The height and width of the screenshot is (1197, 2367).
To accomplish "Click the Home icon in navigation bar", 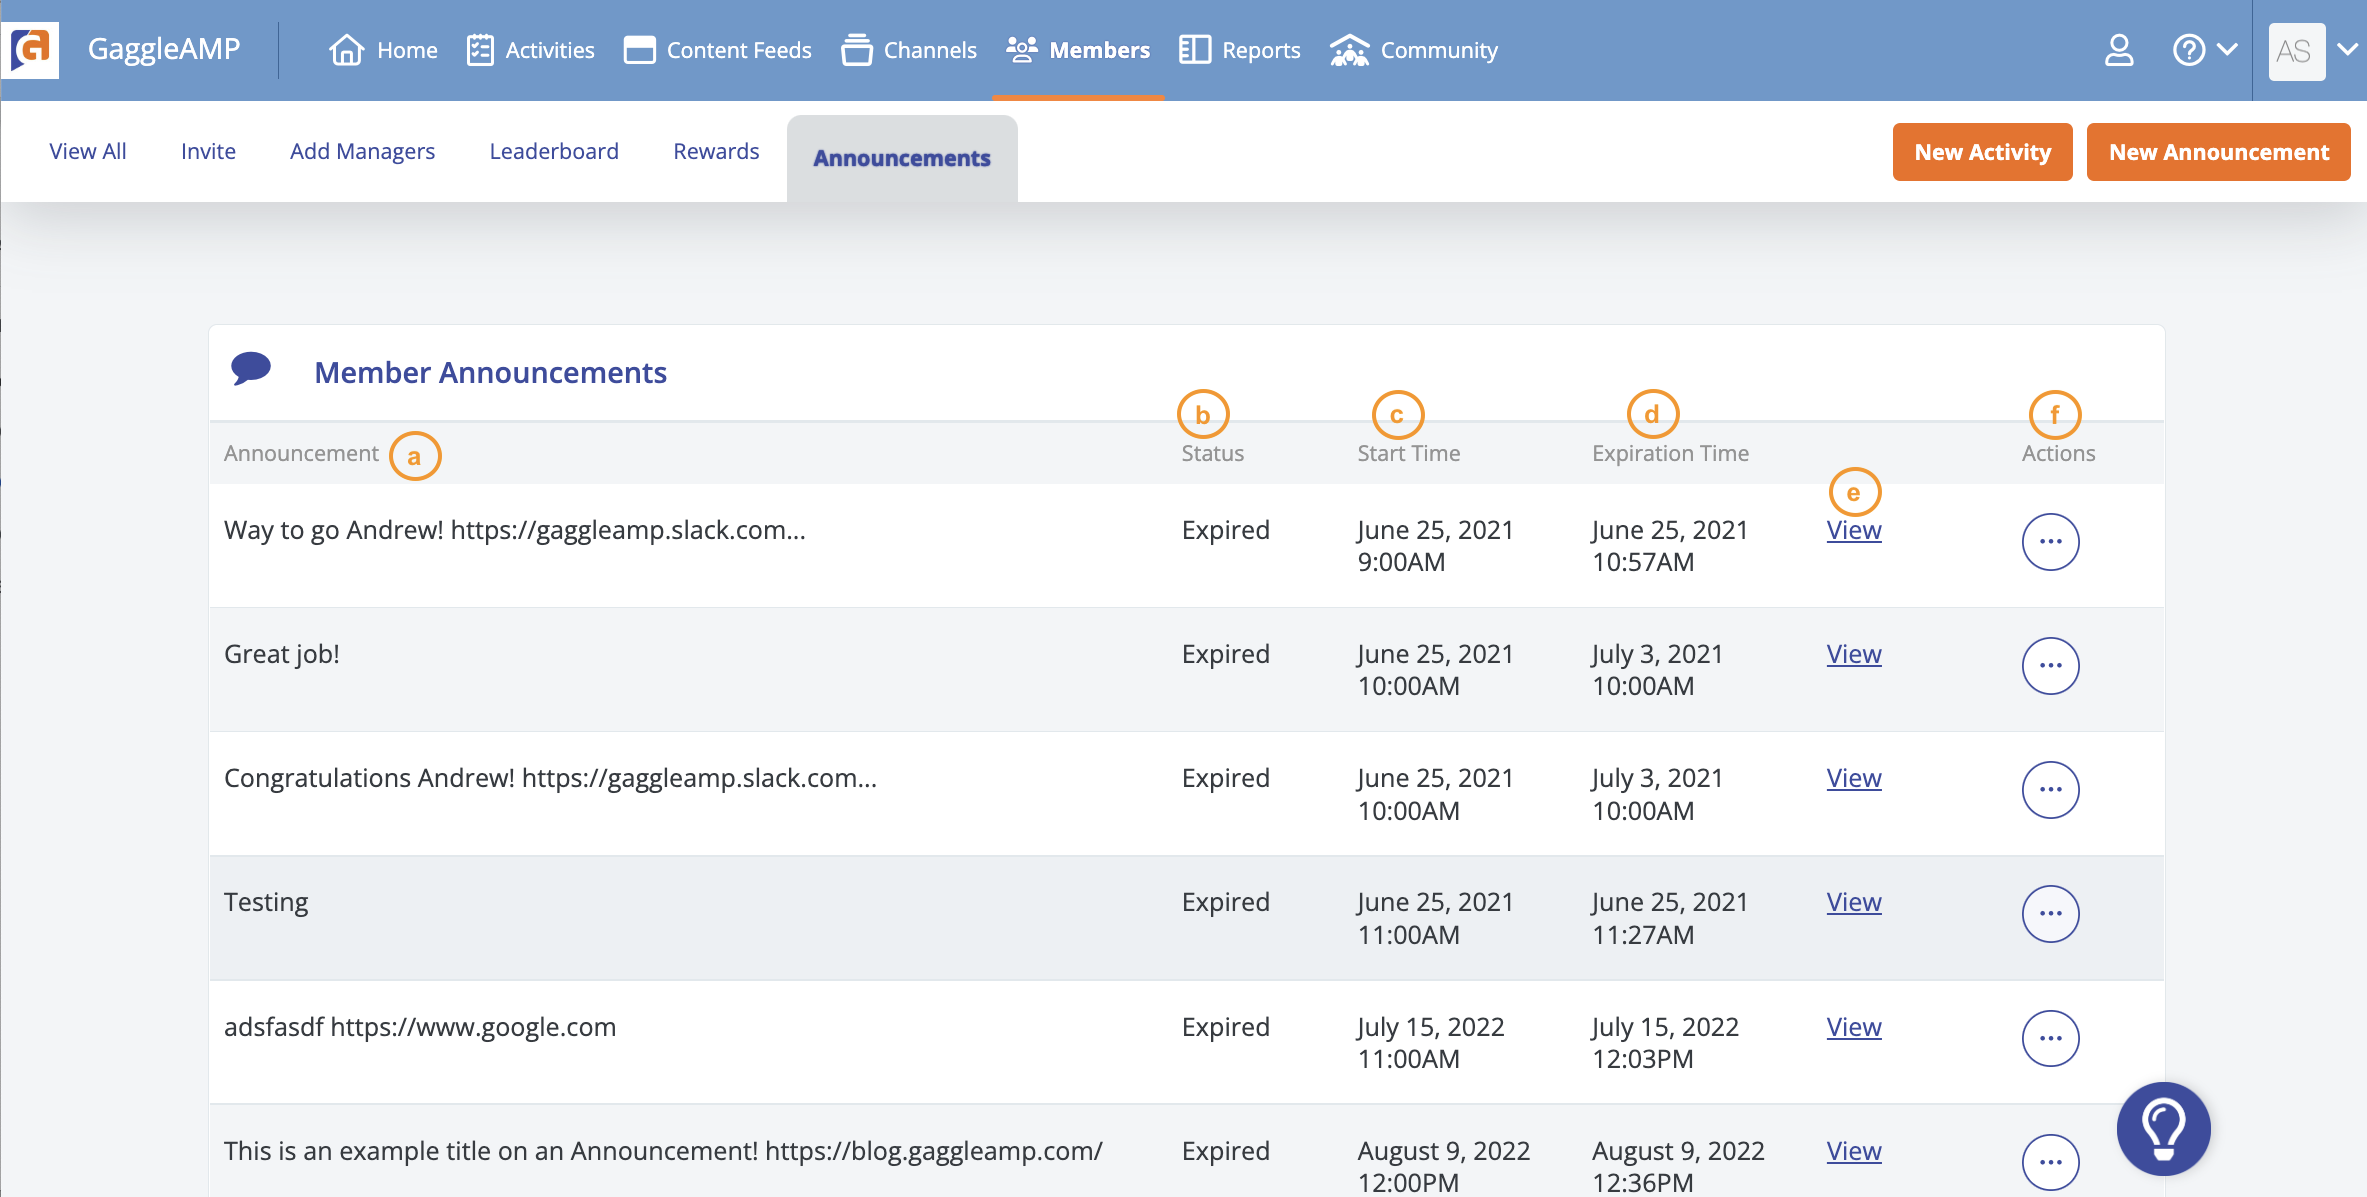I will pos(346,50).
